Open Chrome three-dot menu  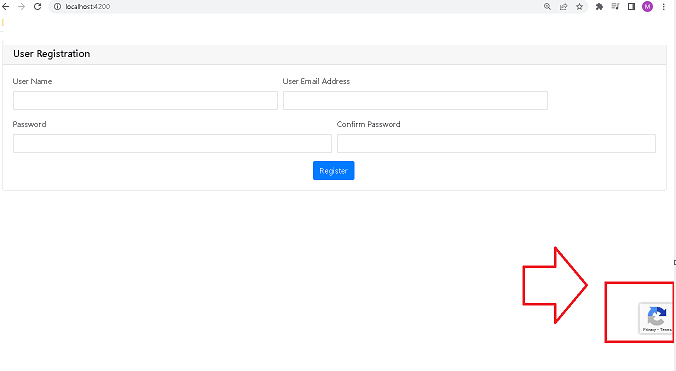(x=663, y=6)
